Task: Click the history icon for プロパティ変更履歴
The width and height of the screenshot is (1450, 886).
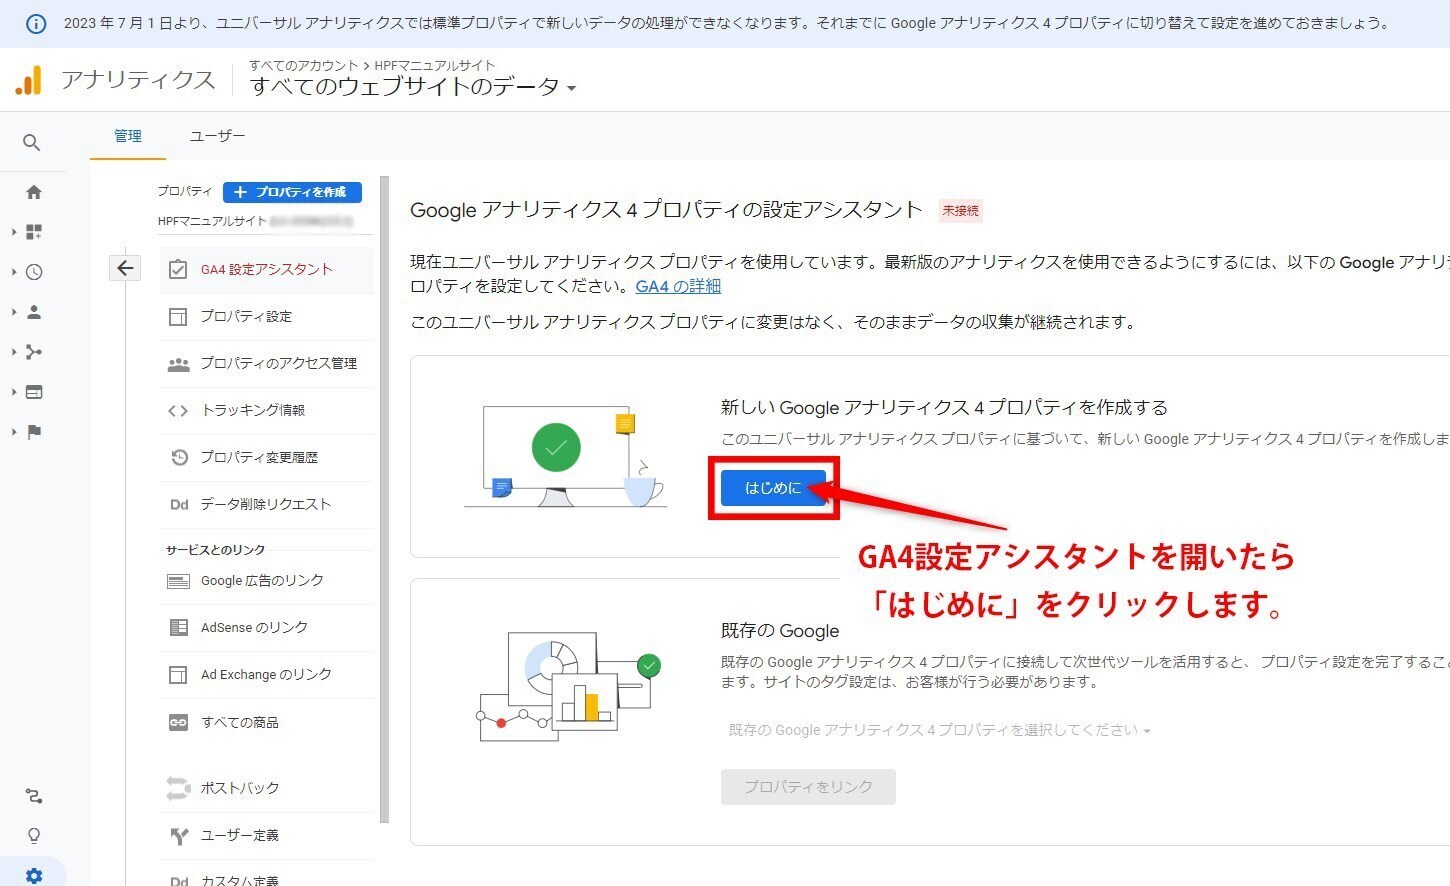Action: click(178, 457)
